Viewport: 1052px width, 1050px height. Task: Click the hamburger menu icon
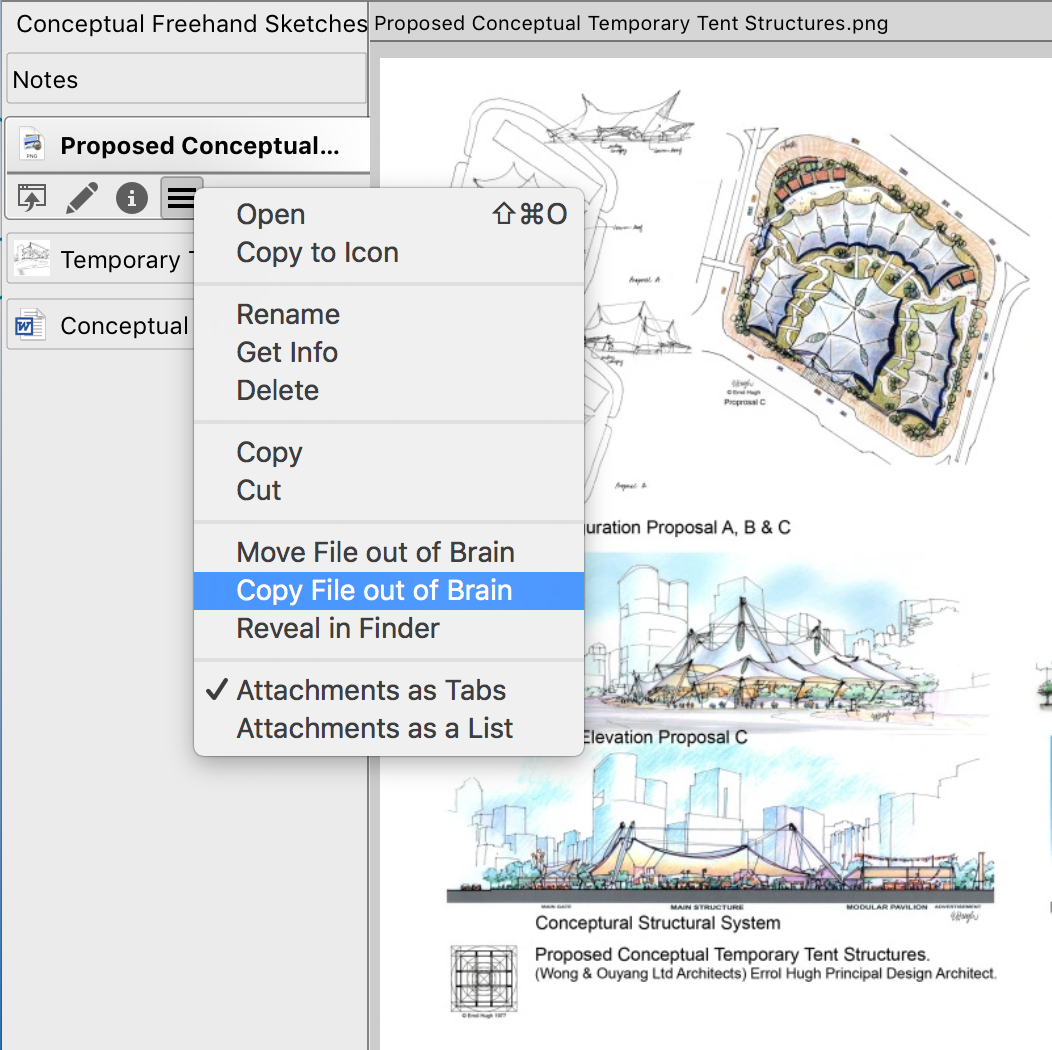pos(181,198)
